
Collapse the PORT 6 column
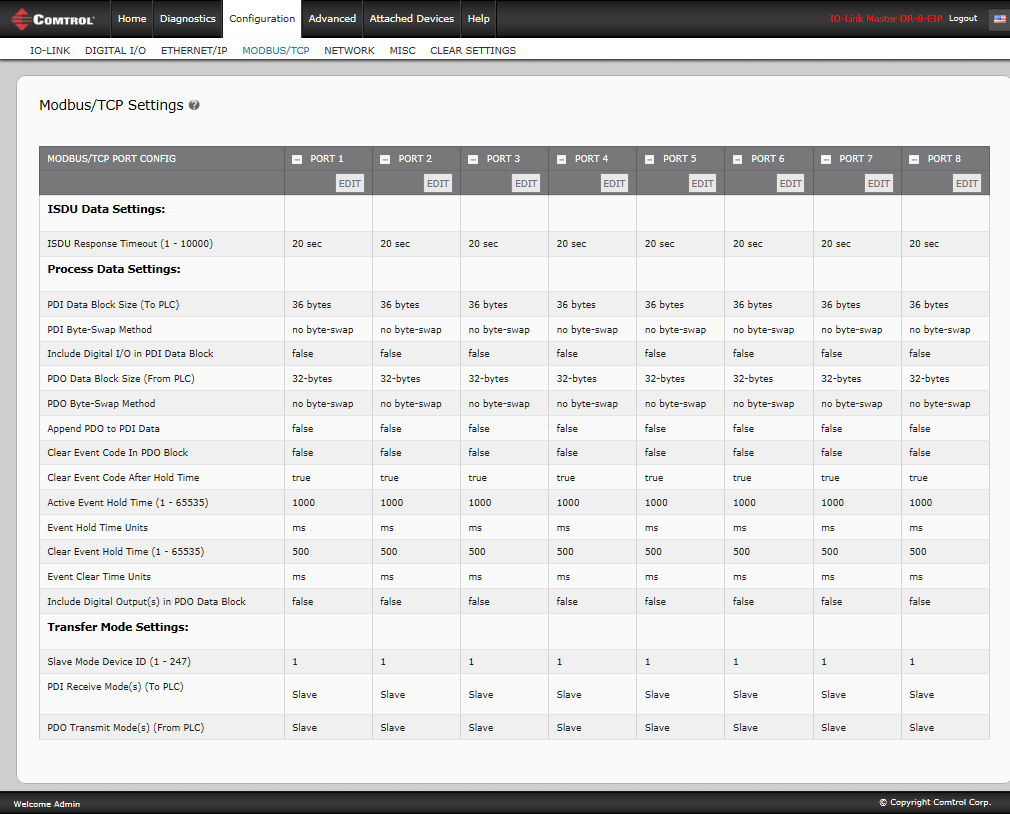click(738, 159)
